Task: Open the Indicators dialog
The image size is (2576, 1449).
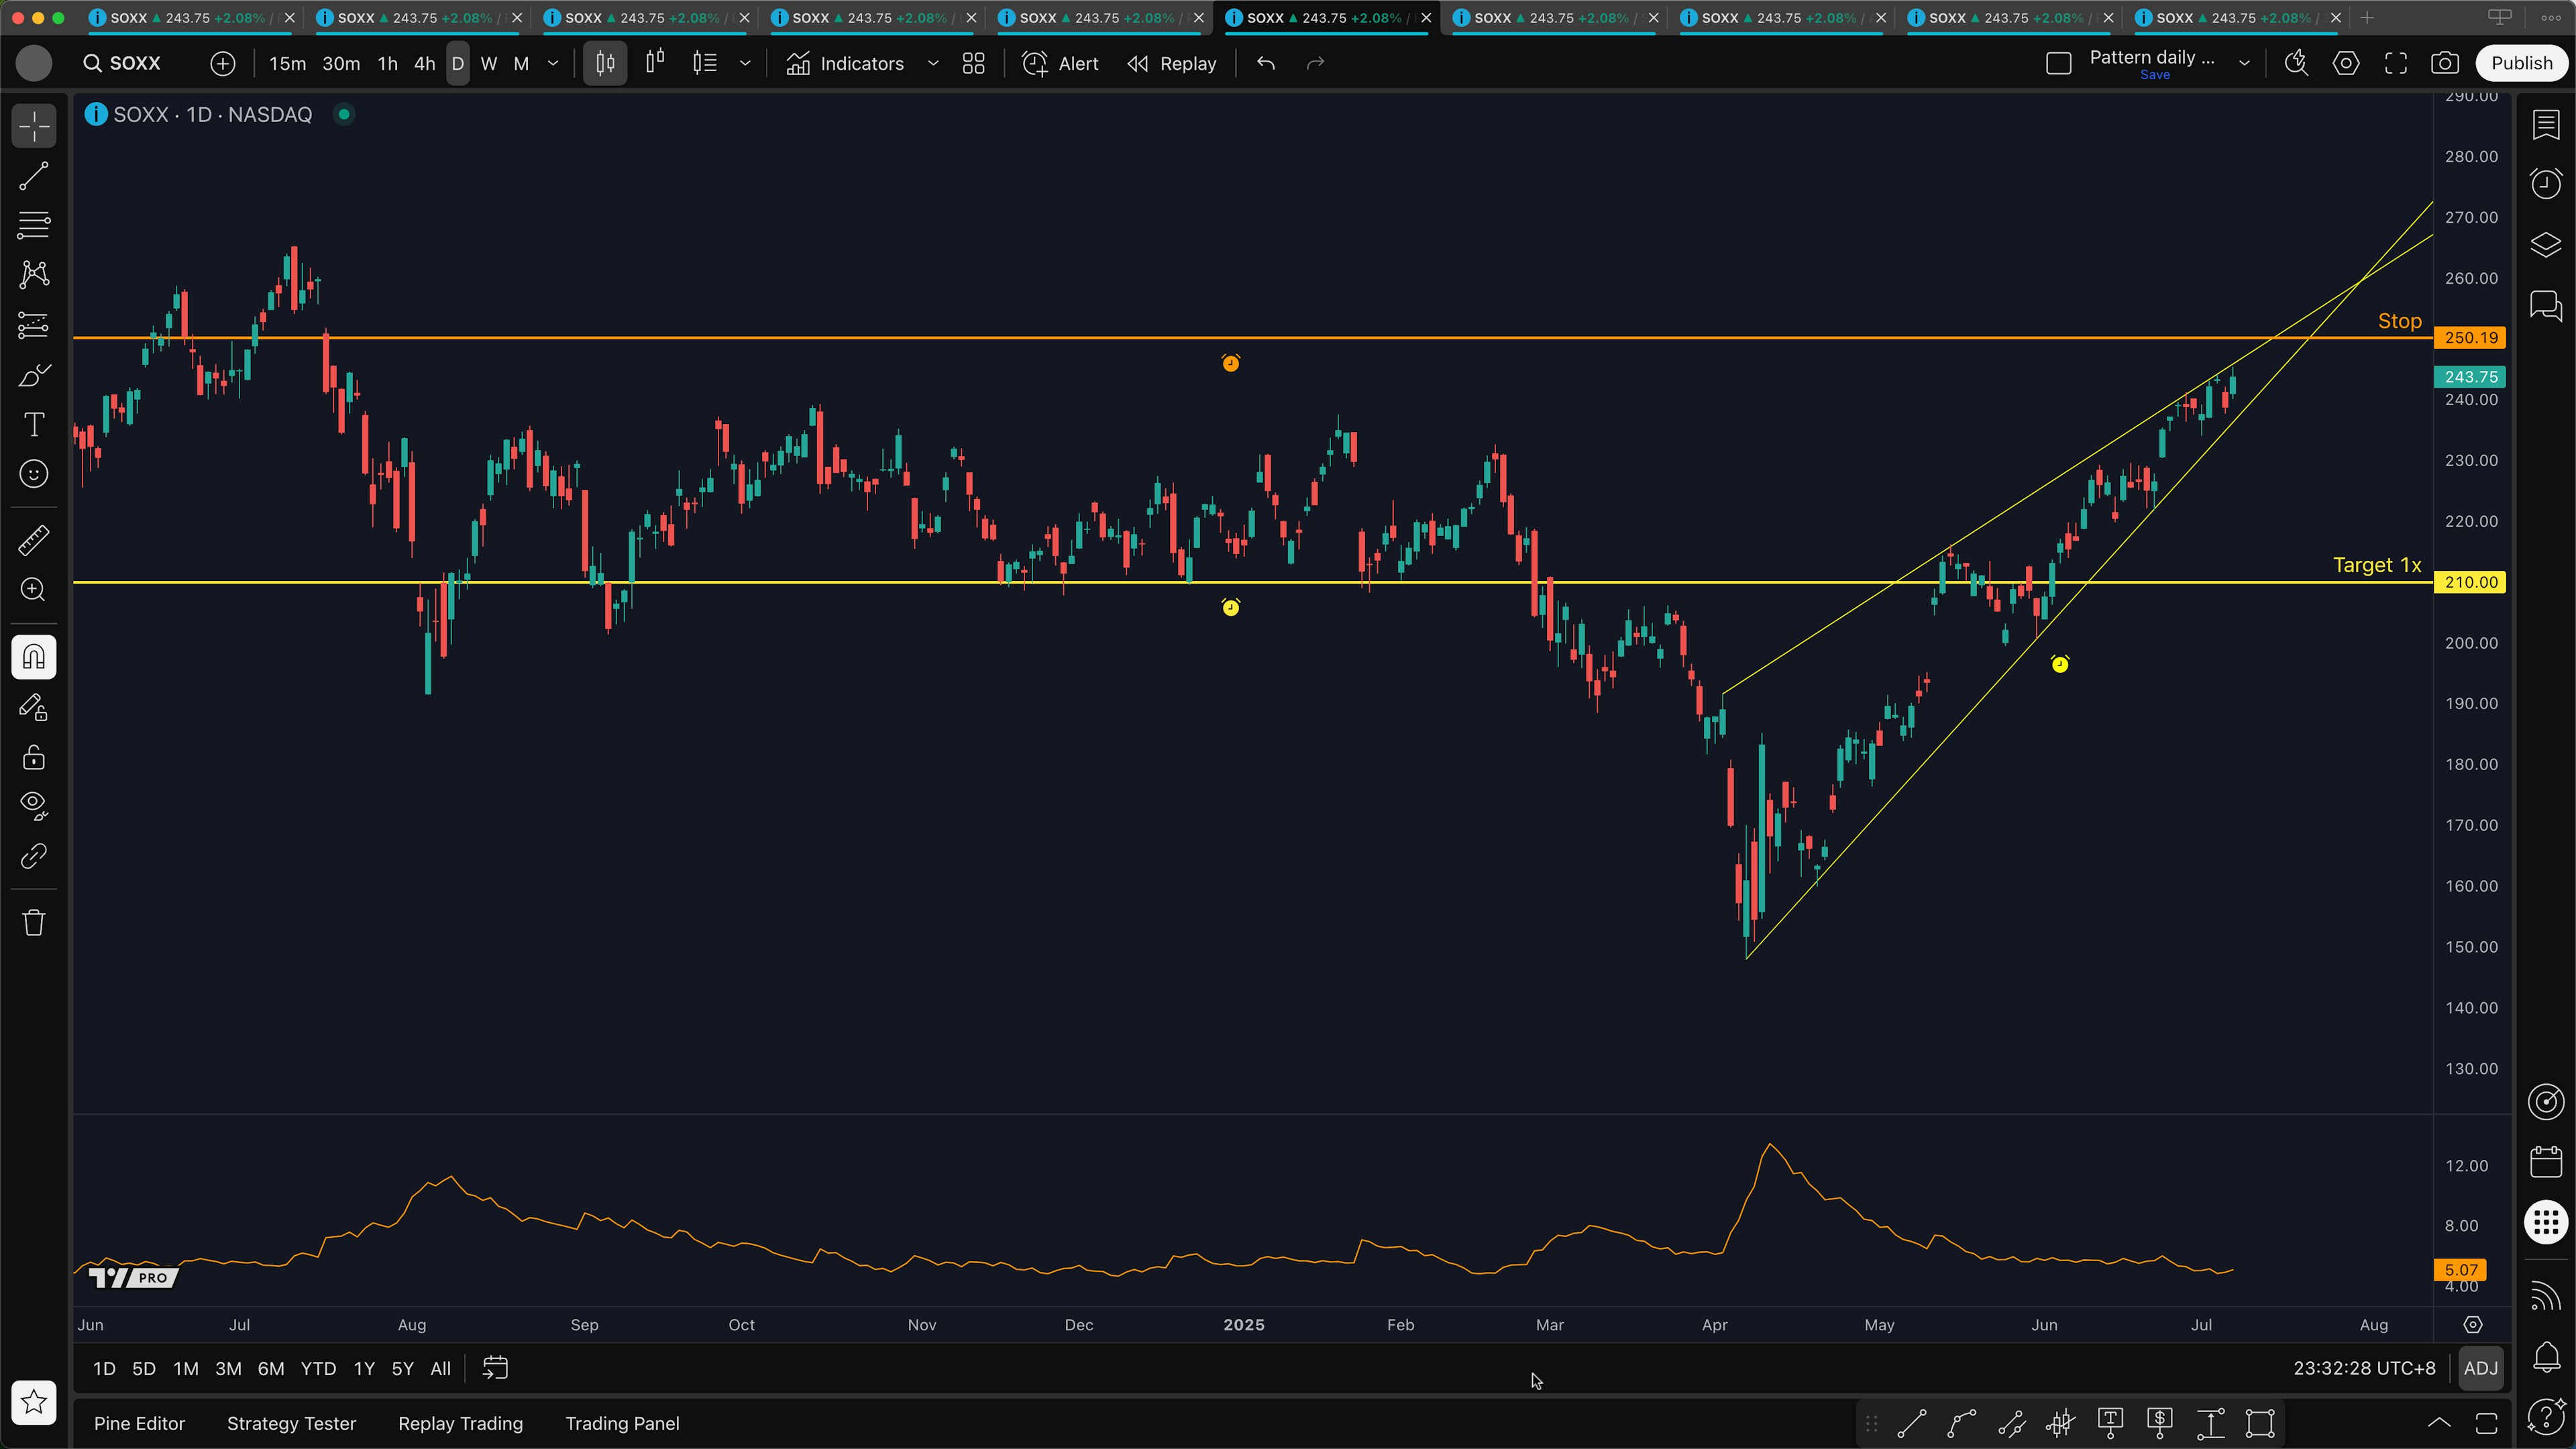Action: (x=845, y=63)
